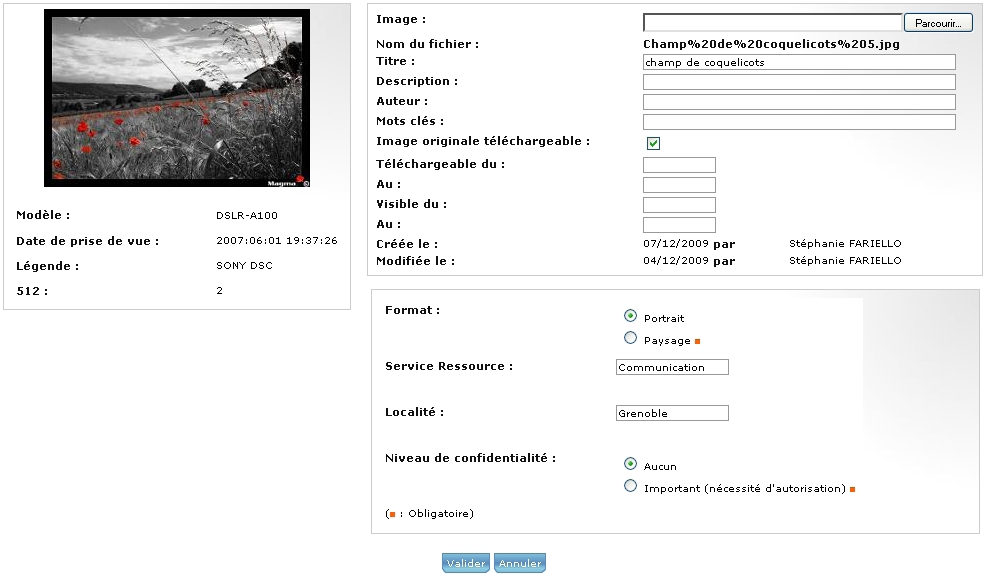Click the Parcourir... browse button
987x579 pixels.
click(x=938, y=23)
